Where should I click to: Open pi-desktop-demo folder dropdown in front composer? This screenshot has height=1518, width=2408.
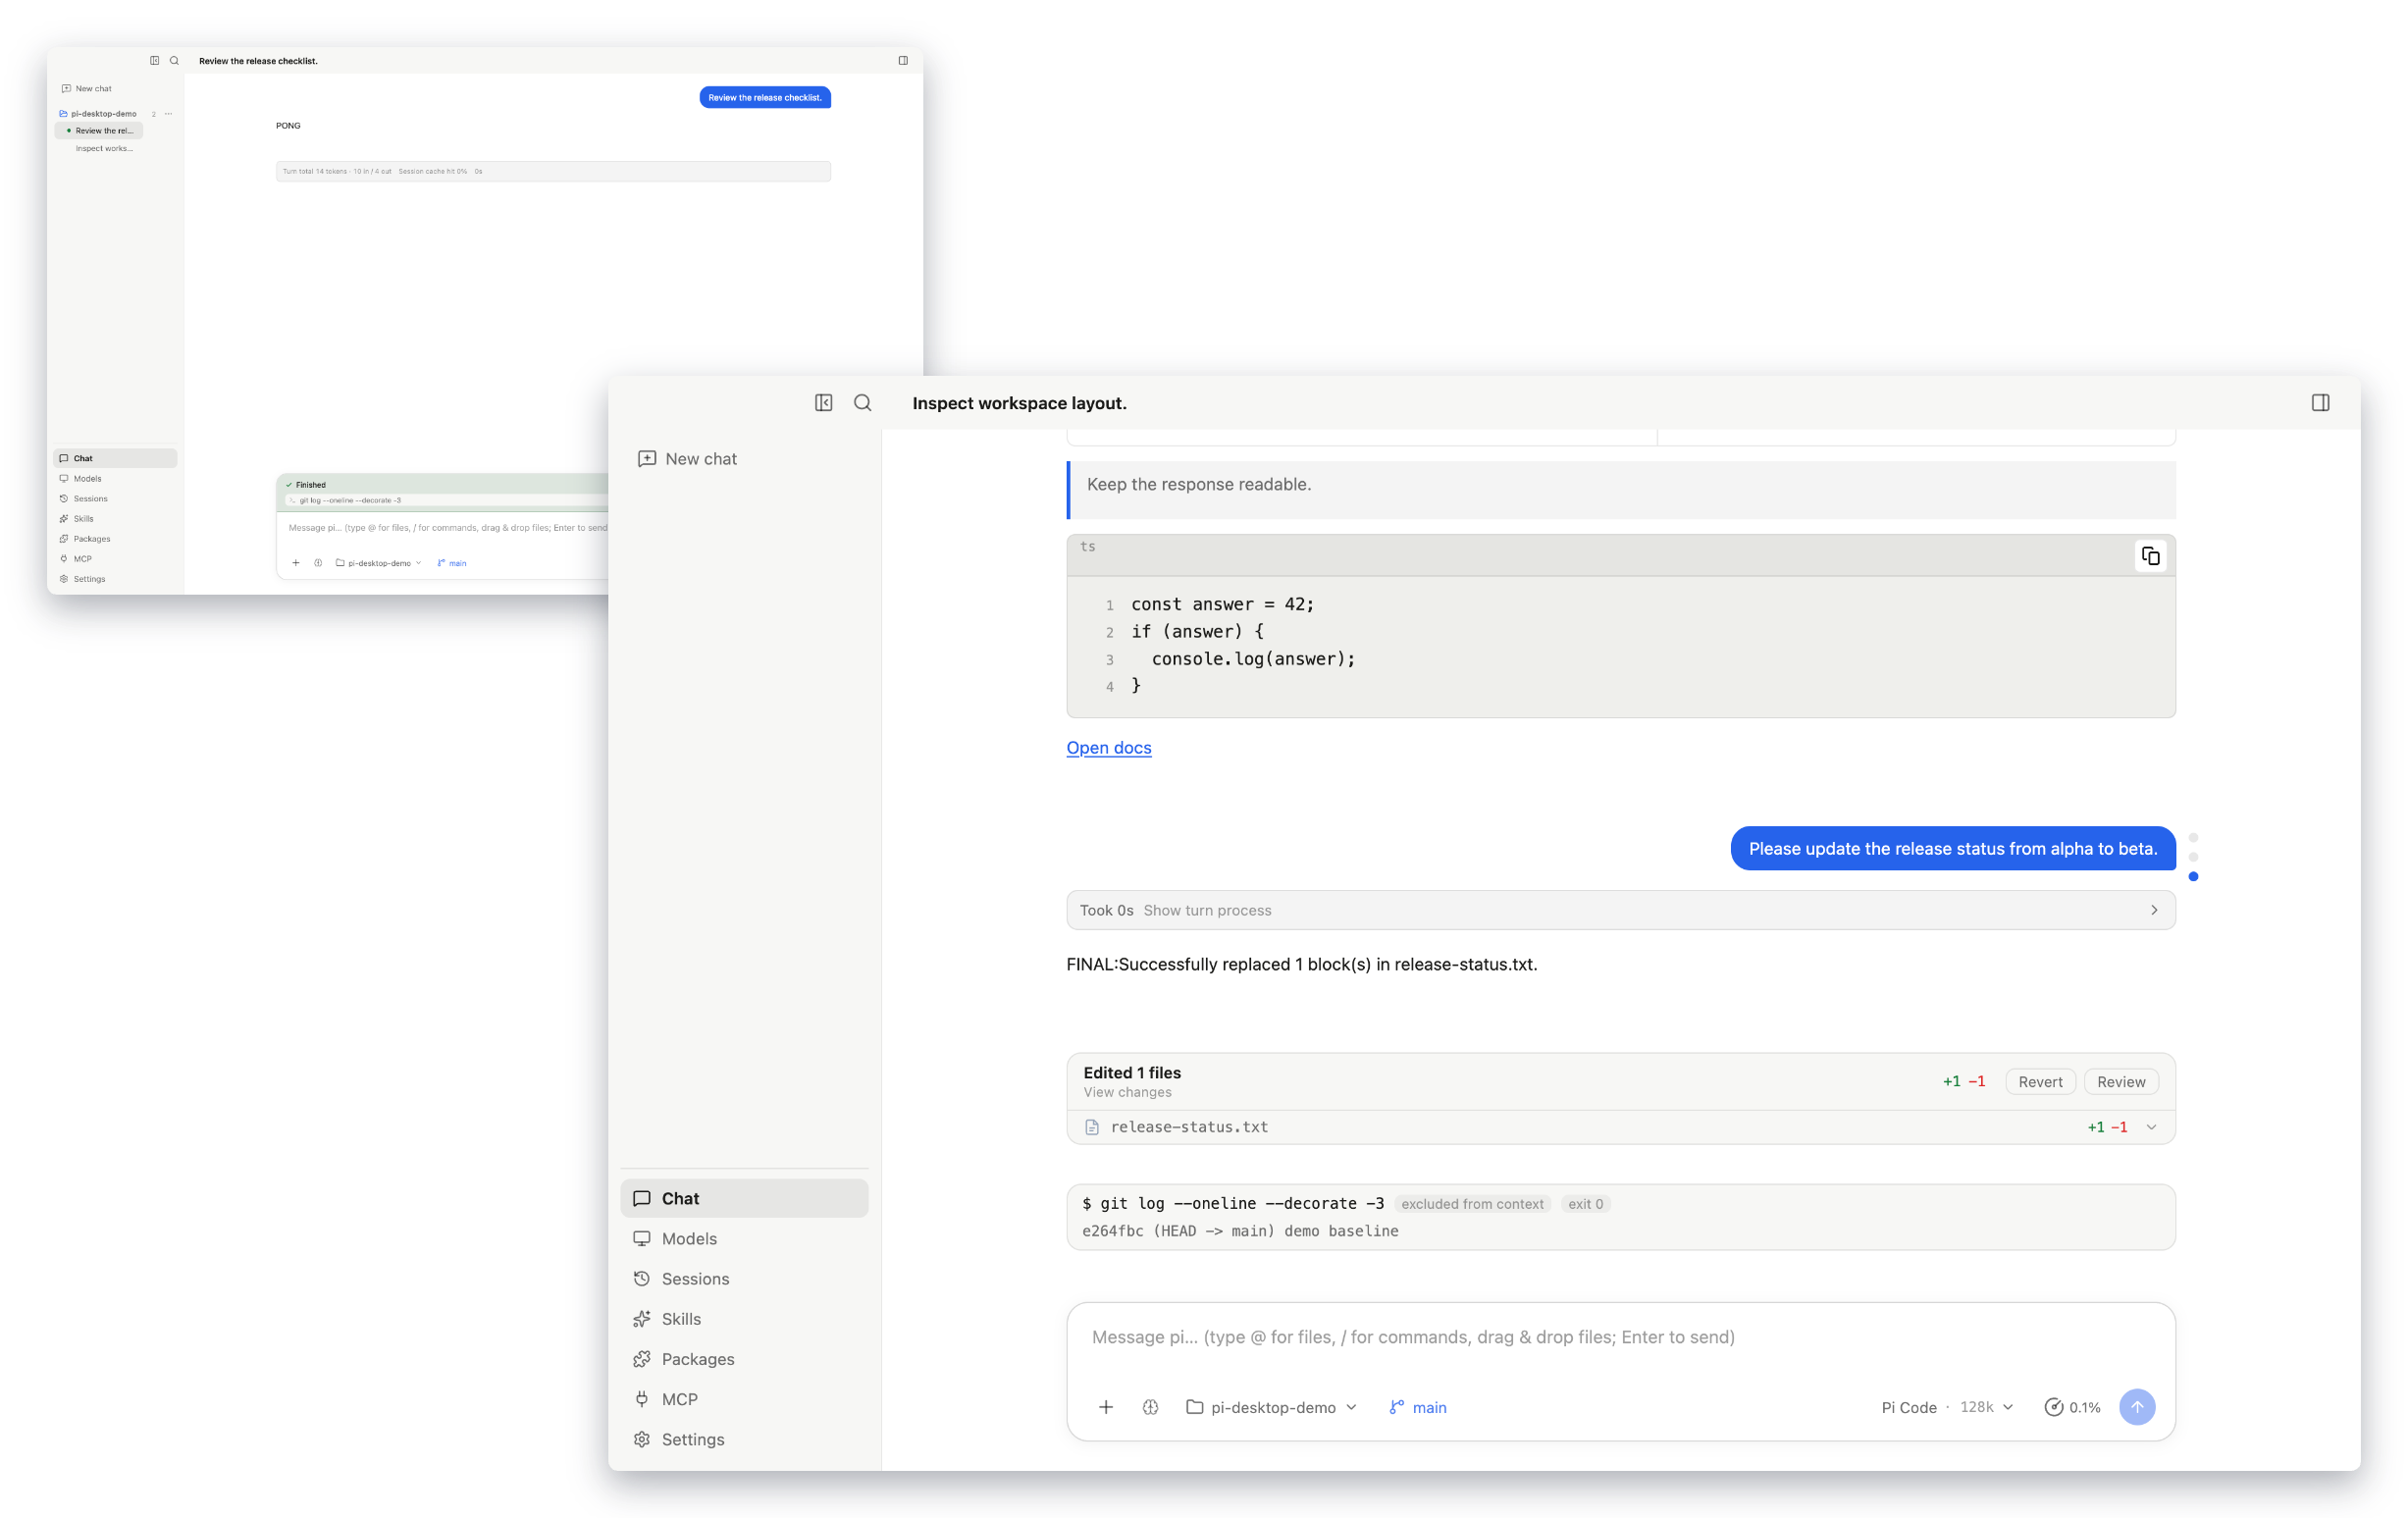1271,1407
